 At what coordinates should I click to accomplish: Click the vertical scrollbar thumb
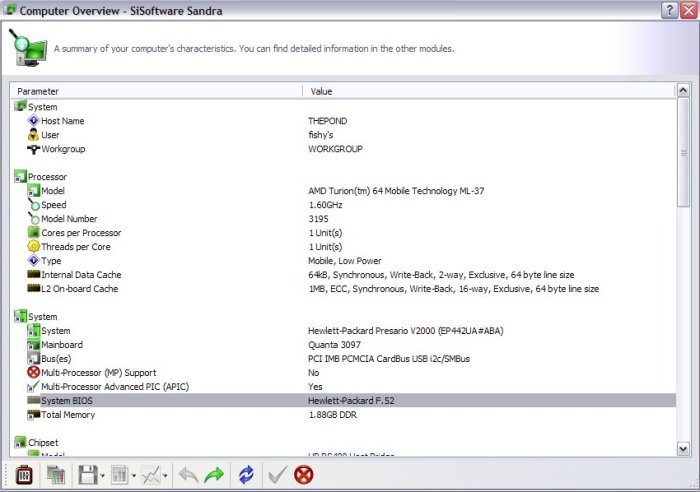[683, 152]
